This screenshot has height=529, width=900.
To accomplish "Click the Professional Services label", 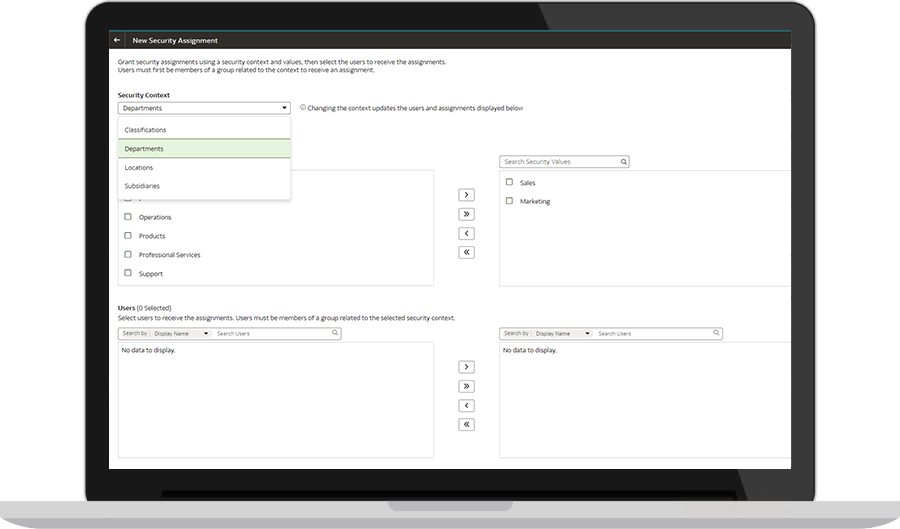I will pos(169,255).
